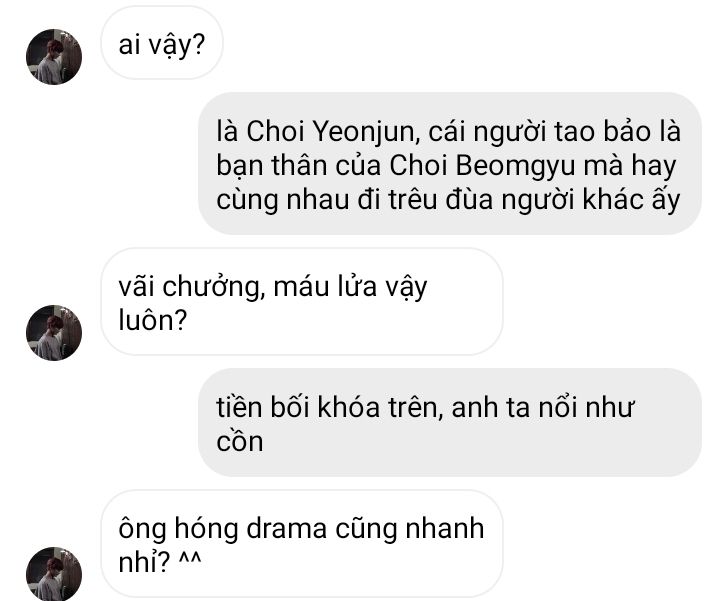Image resolution: width=720 pixels, height=601 pixels.
Task: Tap the 'vãi chưởng, máu lửa vậy luôn?' bubble
Action: pos(302,302)
